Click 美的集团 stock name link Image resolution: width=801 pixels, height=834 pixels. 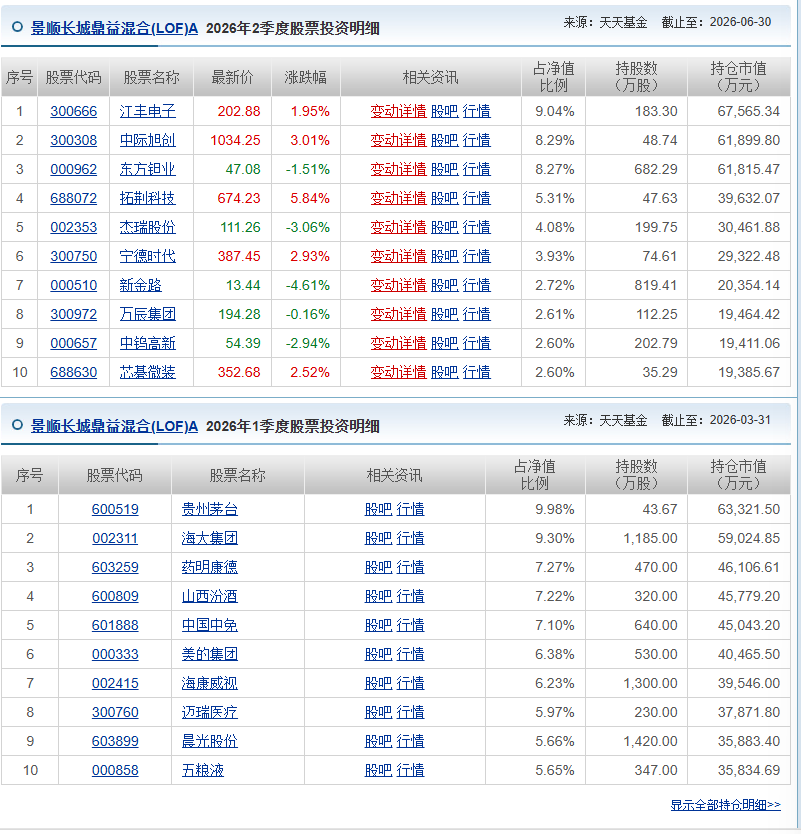pyautogui.click(x=210, y=654)
